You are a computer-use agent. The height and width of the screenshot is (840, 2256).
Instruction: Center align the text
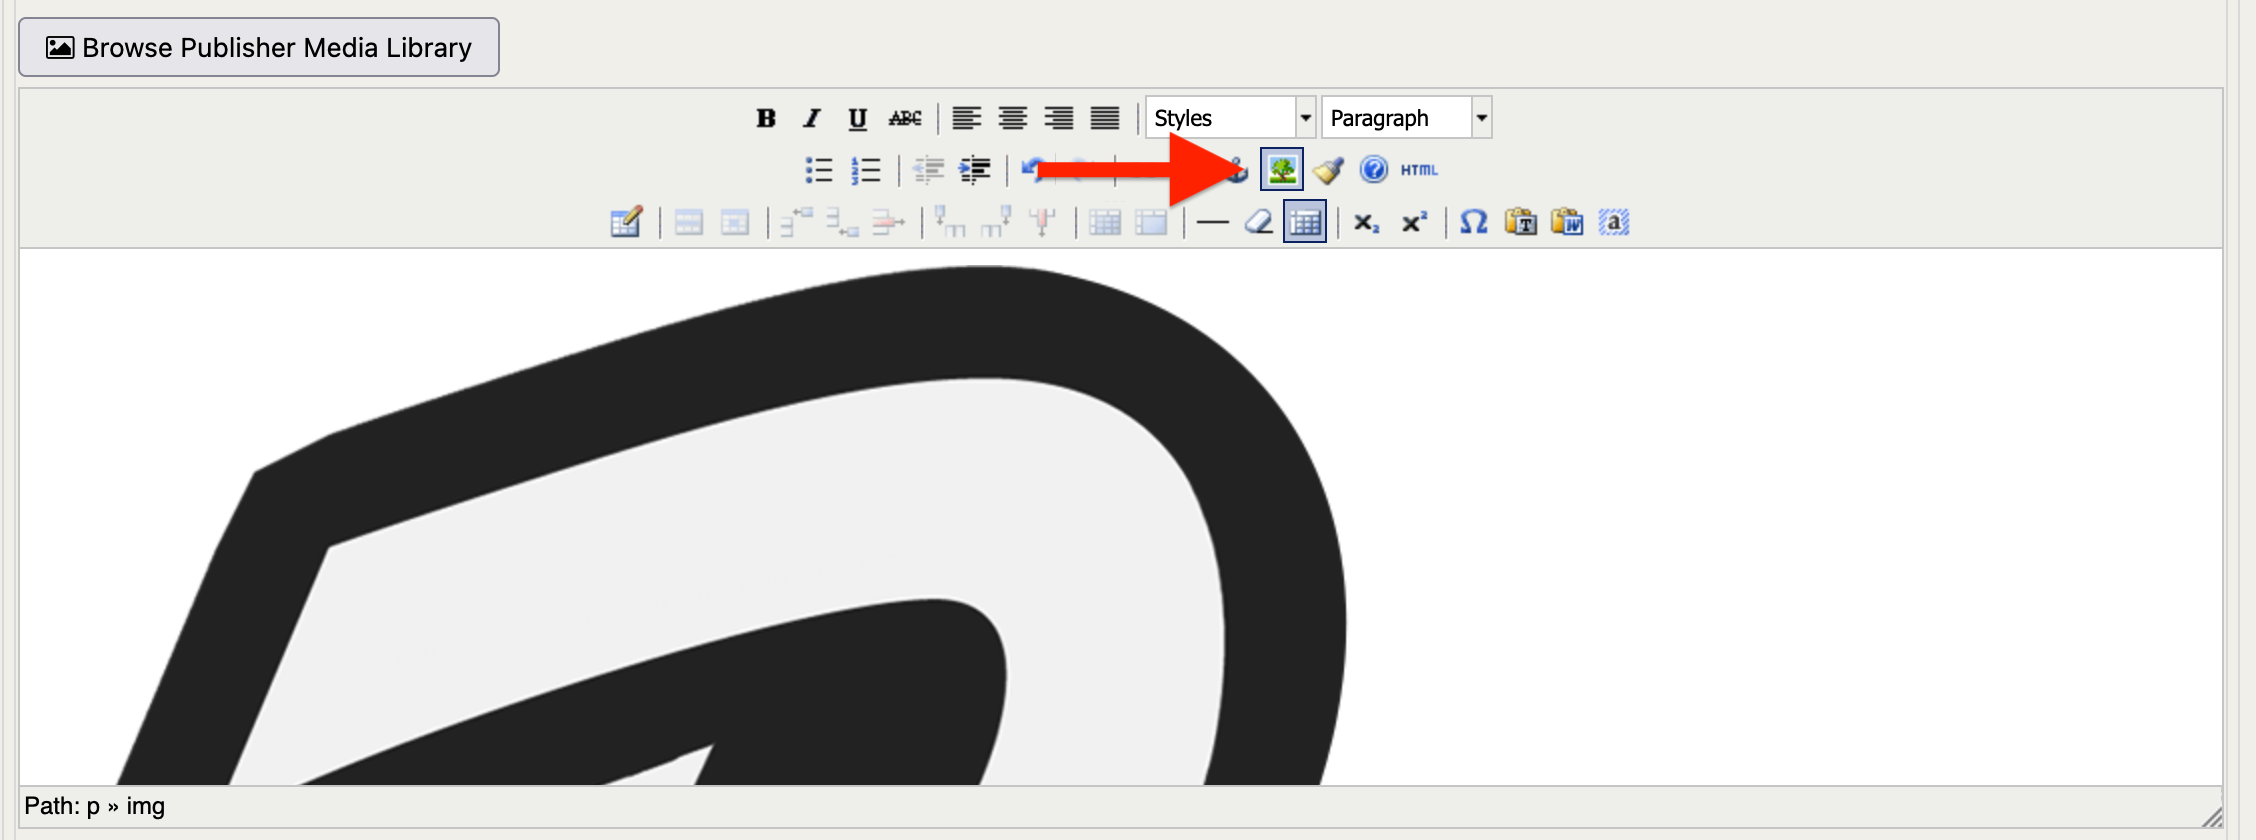(1013, 118)
